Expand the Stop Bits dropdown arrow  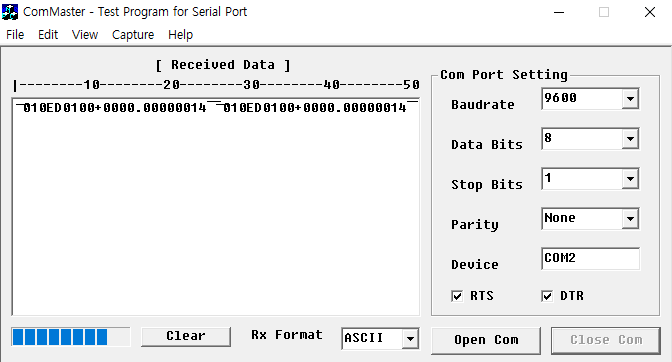pos(630,179)
